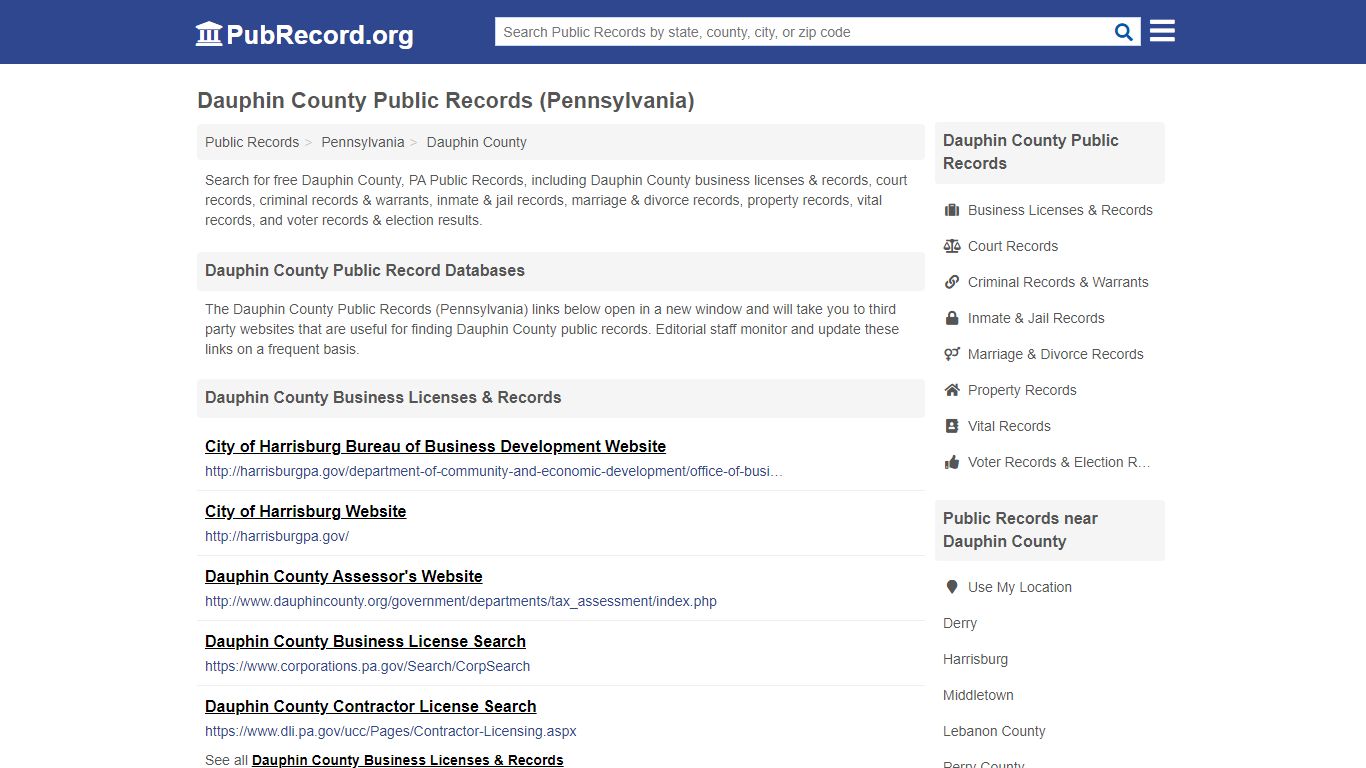
Task: Click Public Records near Dauphin County heading
Action: click(x=1020, y=530)
